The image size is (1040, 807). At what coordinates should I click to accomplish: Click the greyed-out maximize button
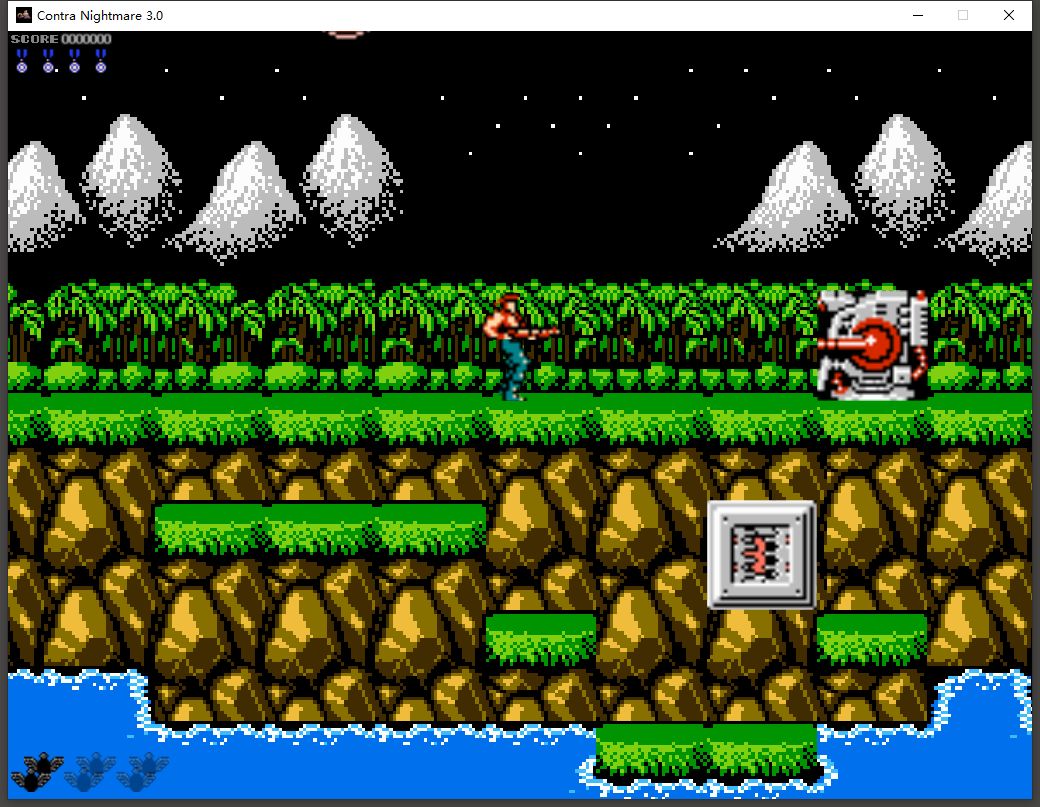tap(963, 15)
